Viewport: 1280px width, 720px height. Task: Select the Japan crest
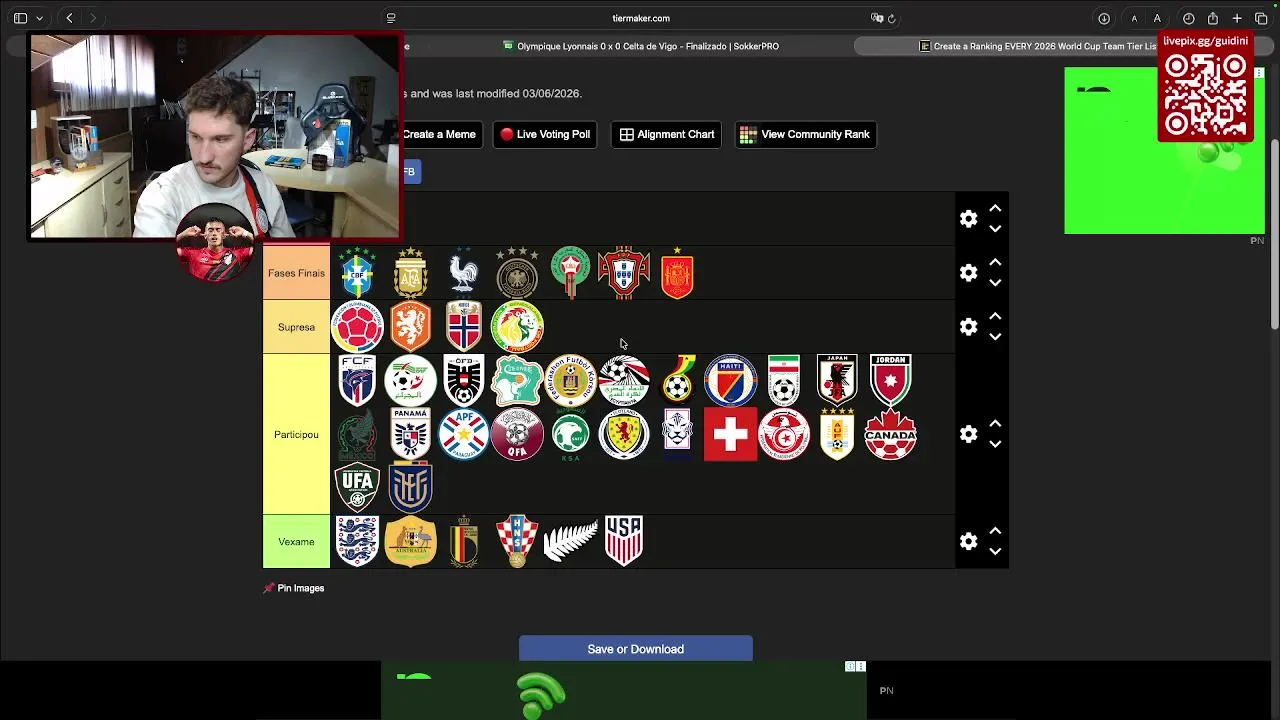[x=837, y=380]
